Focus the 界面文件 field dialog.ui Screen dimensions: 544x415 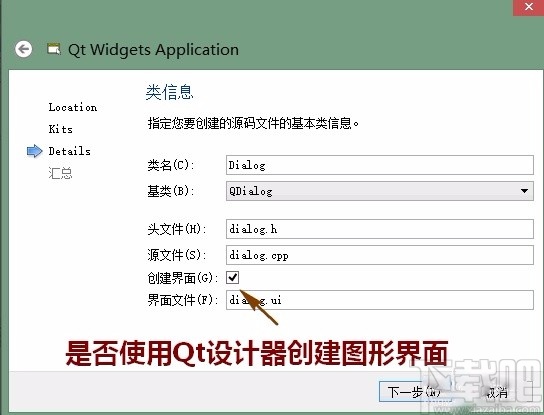380,300
